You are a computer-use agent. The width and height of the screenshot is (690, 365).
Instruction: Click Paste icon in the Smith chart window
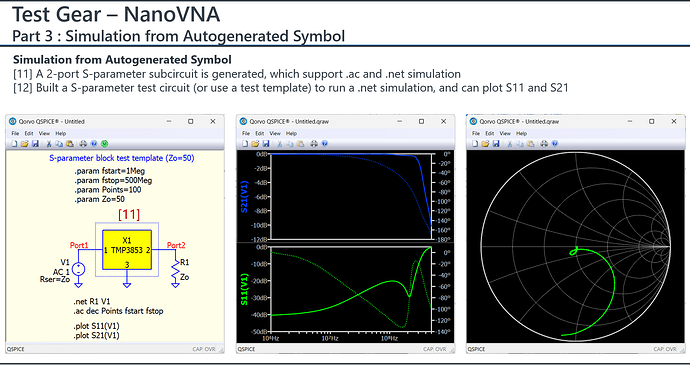coord(531,144)
